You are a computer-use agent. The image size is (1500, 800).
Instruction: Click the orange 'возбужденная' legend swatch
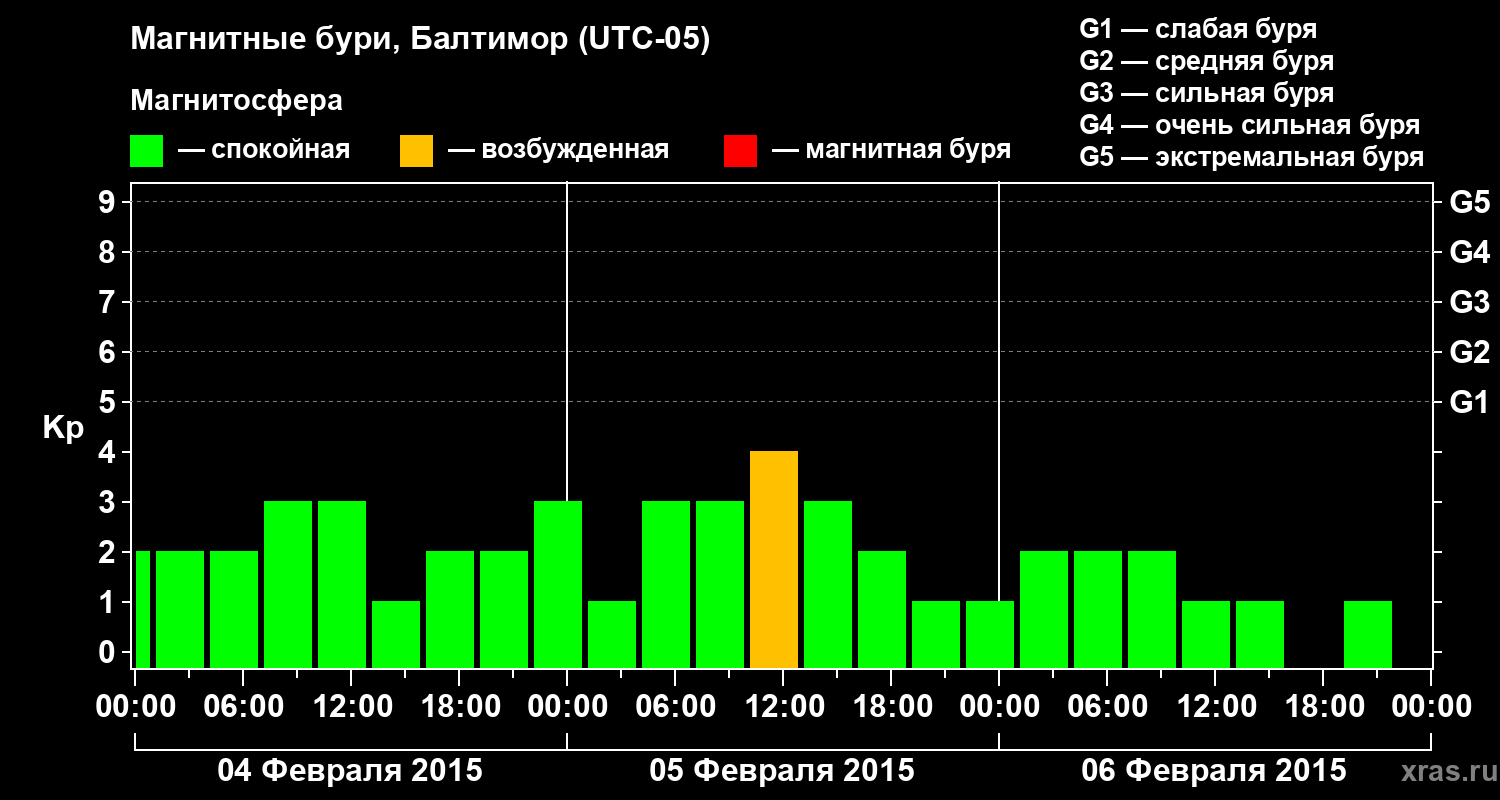pos(417,151)
